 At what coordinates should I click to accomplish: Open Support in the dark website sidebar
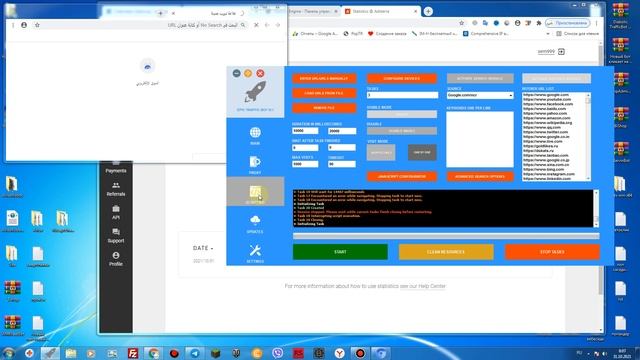point(116,236)
